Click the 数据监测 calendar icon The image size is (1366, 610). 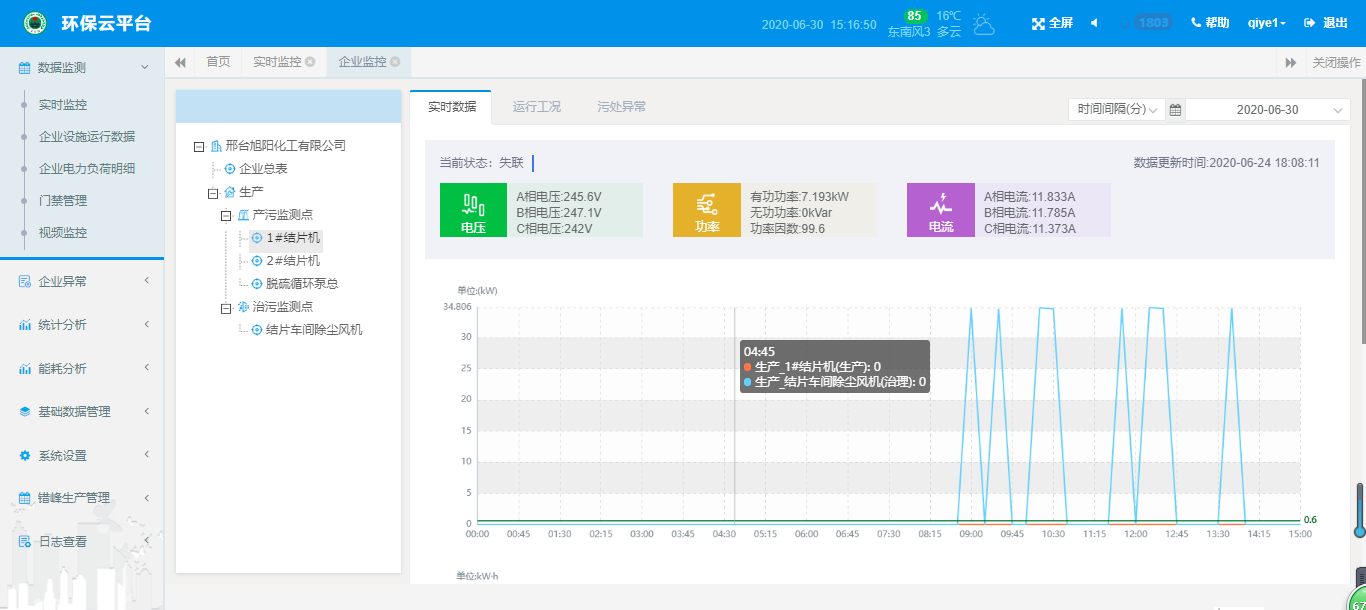point(25,67)
